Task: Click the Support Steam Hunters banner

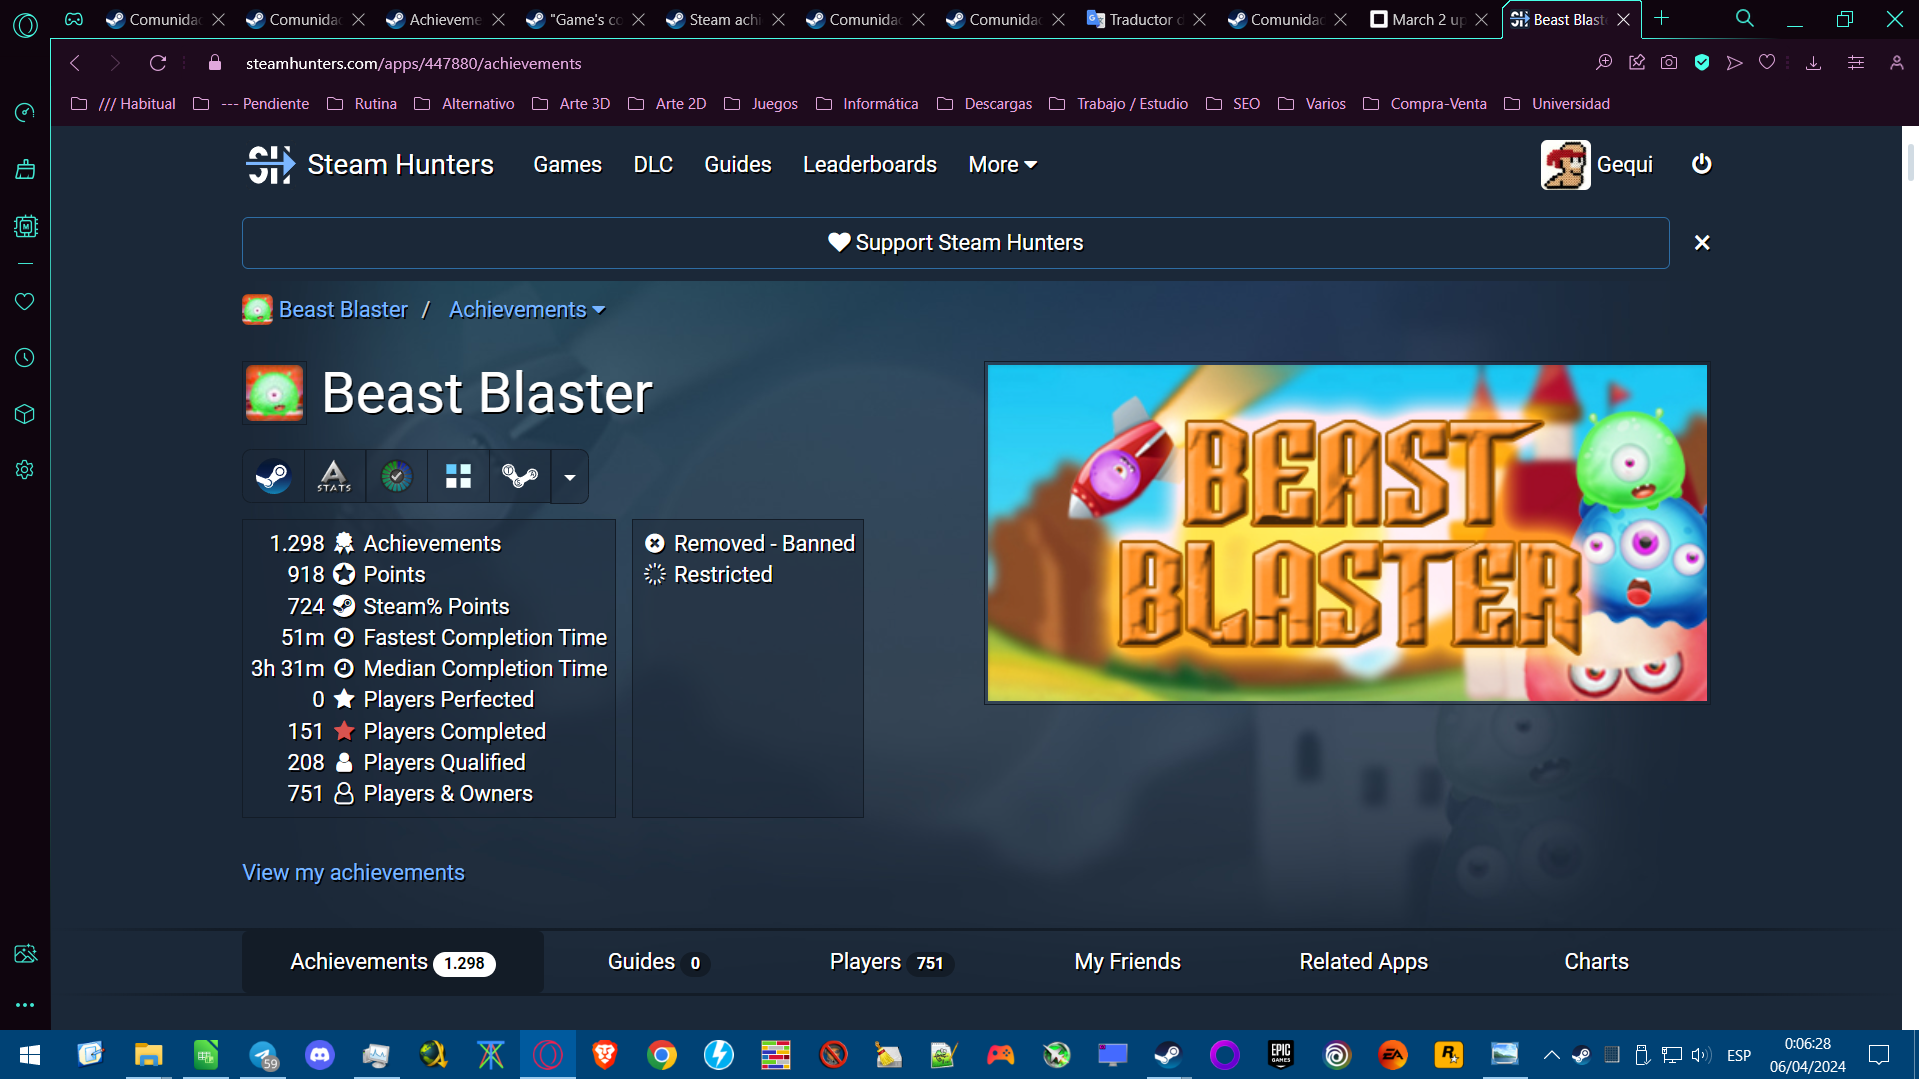Action: coord(955,243)
